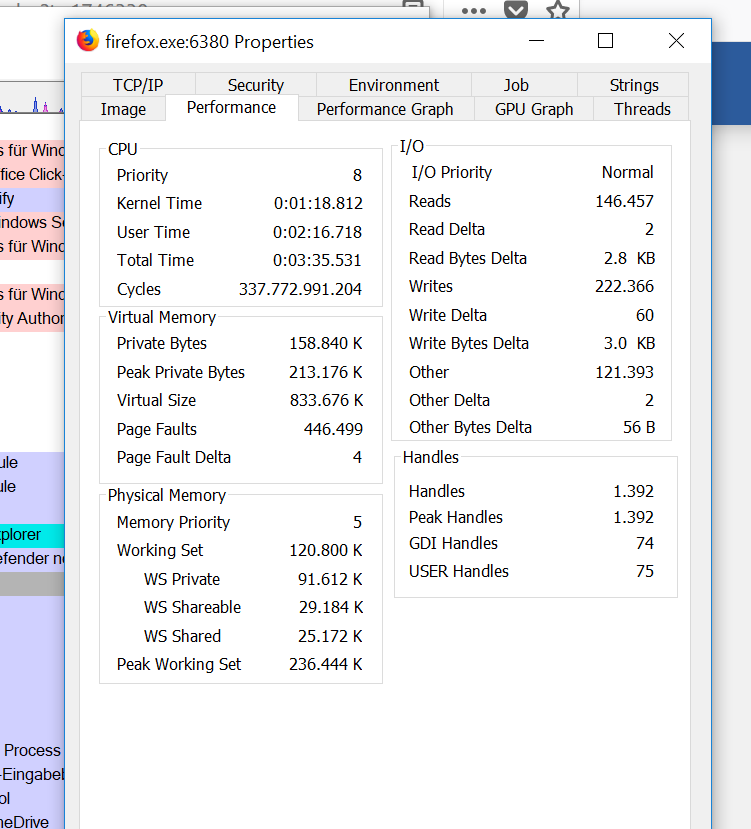Click Other Bytes Delta value 56 B

[x=639, y=427]
